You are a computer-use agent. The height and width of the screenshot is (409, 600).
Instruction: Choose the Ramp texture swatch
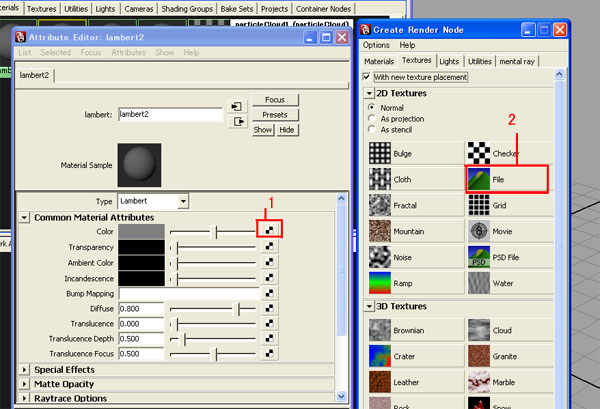[381, 282]
